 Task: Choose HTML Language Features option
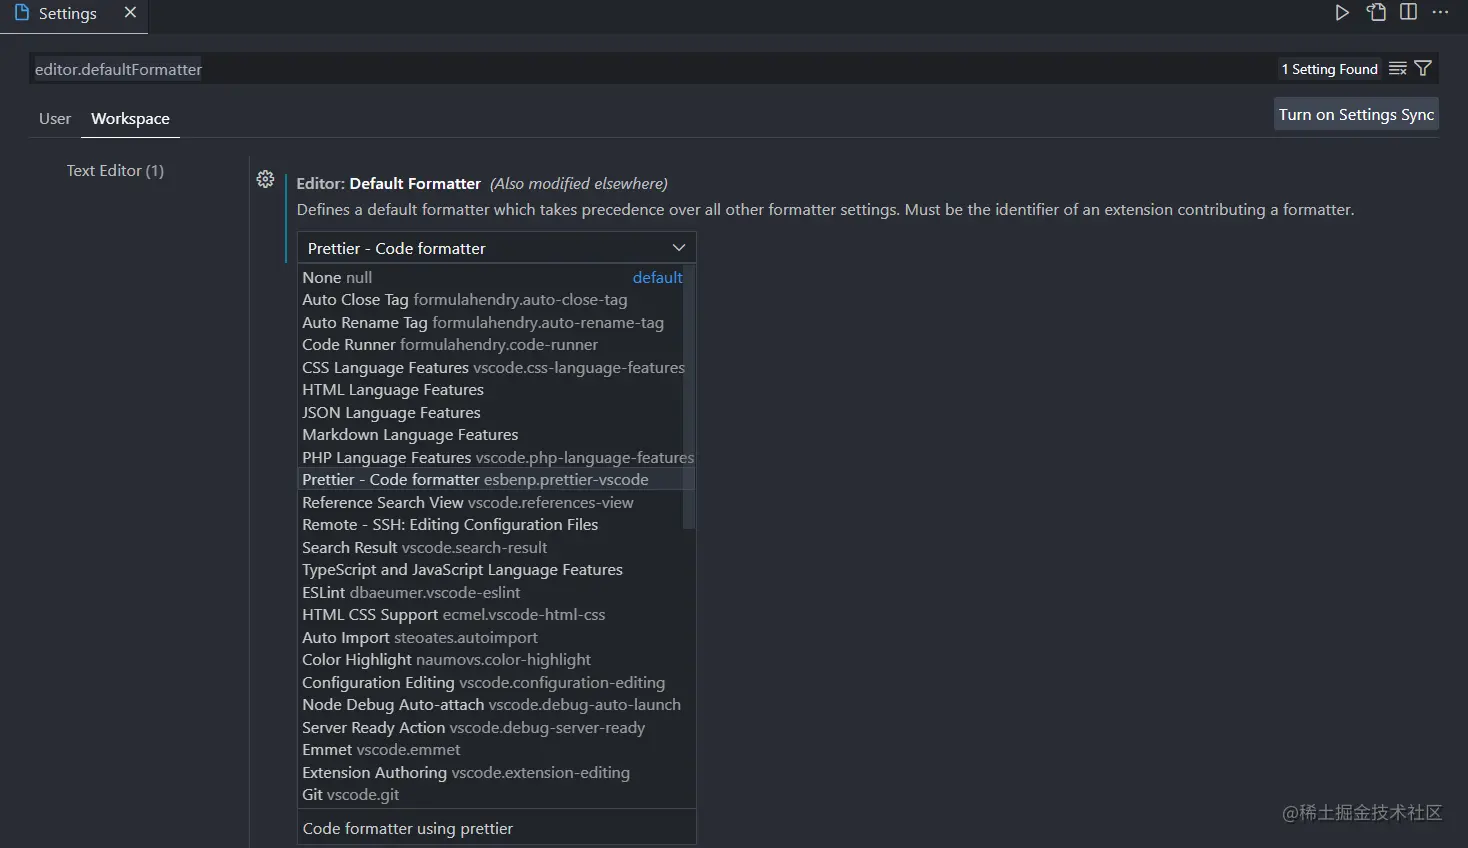[491, 390]
